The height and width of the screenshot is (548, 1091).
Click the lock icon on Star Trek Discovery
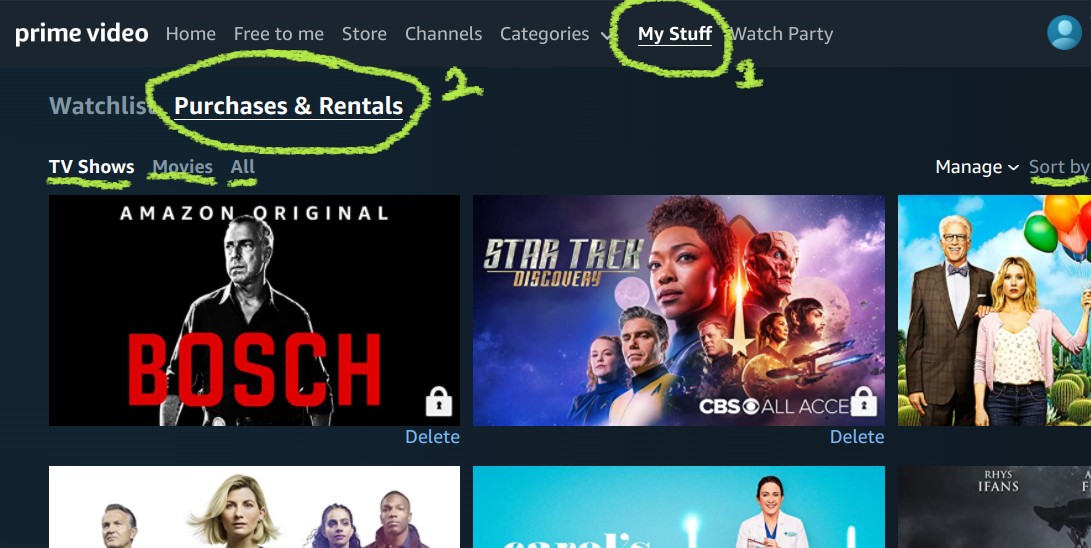coord(863,402)
